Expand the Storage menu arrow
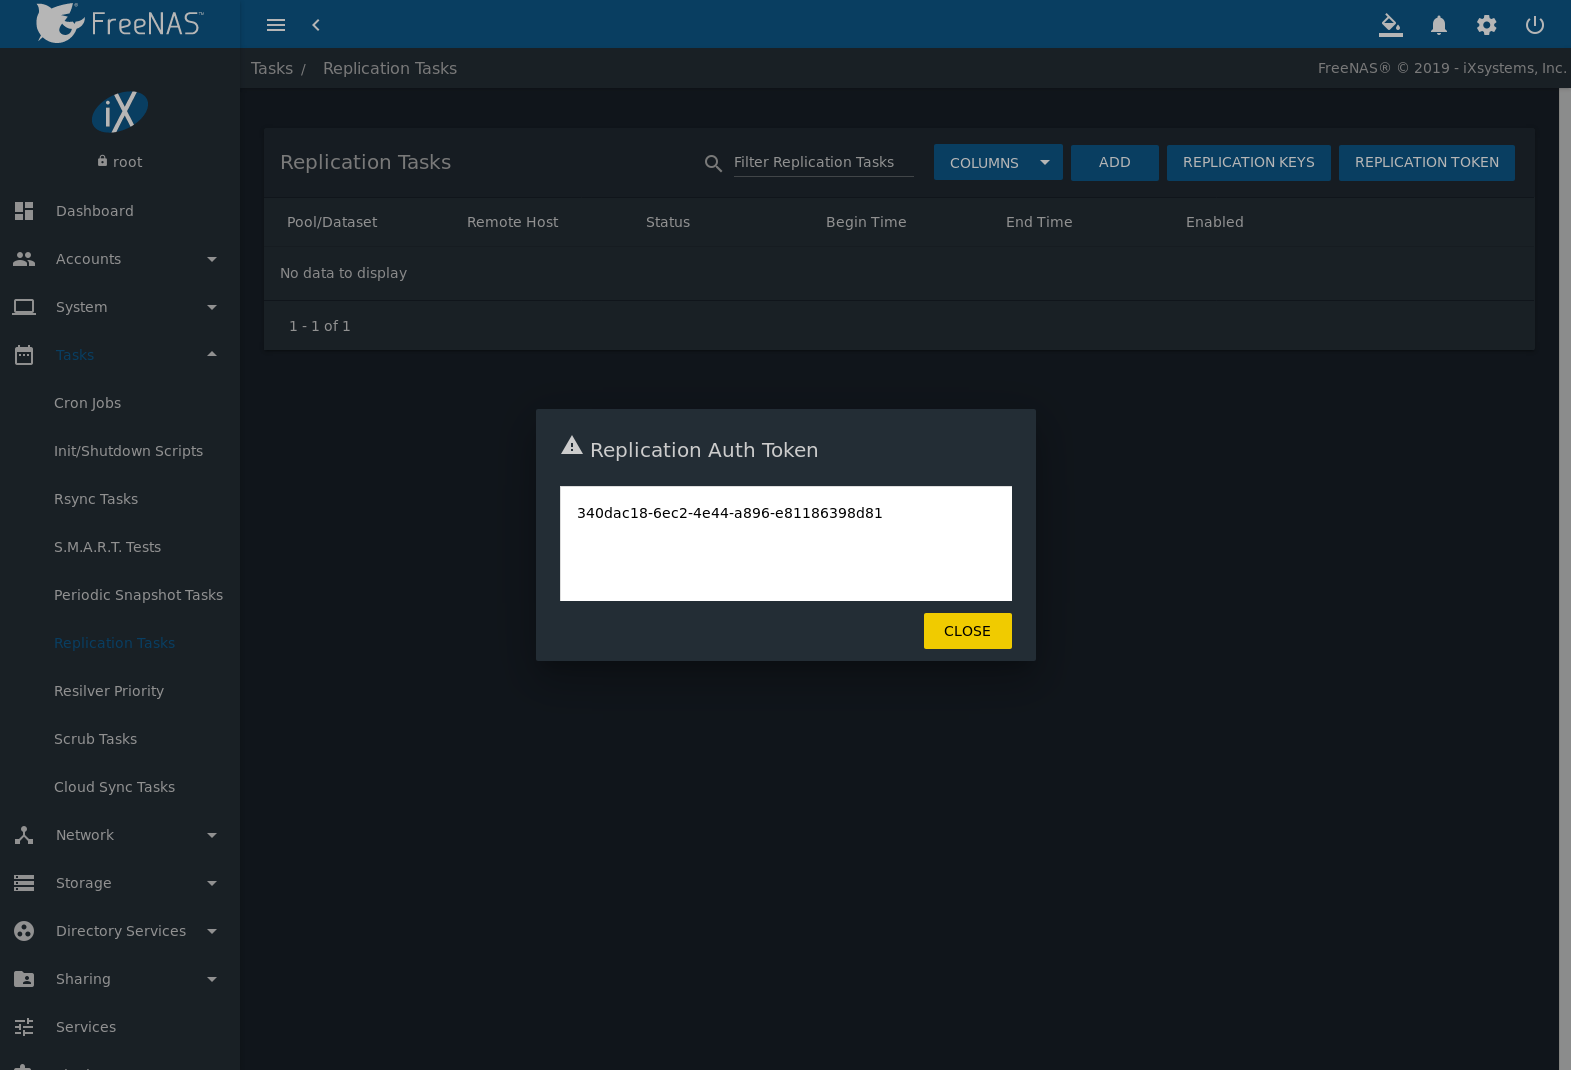Viewport: 1571px width, 1070px height. pos(212,883)
